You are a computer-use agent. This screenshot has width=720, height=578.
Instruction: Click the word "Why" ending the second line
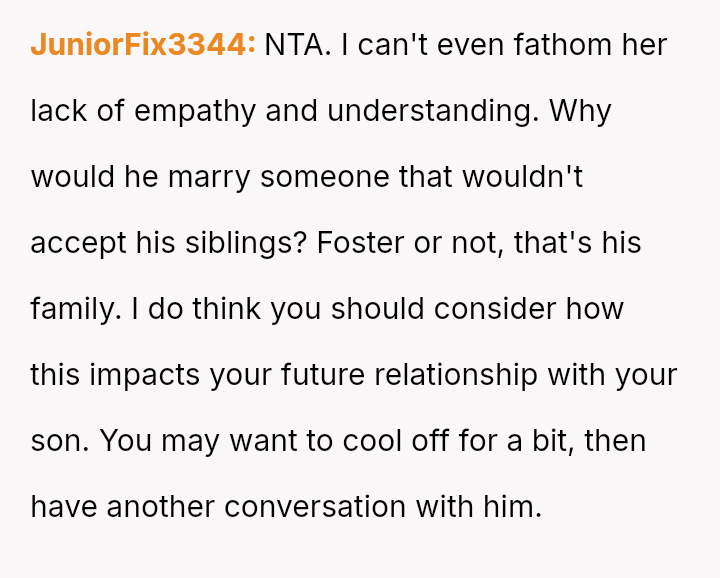pyautogui.click(x=580, y=111)
